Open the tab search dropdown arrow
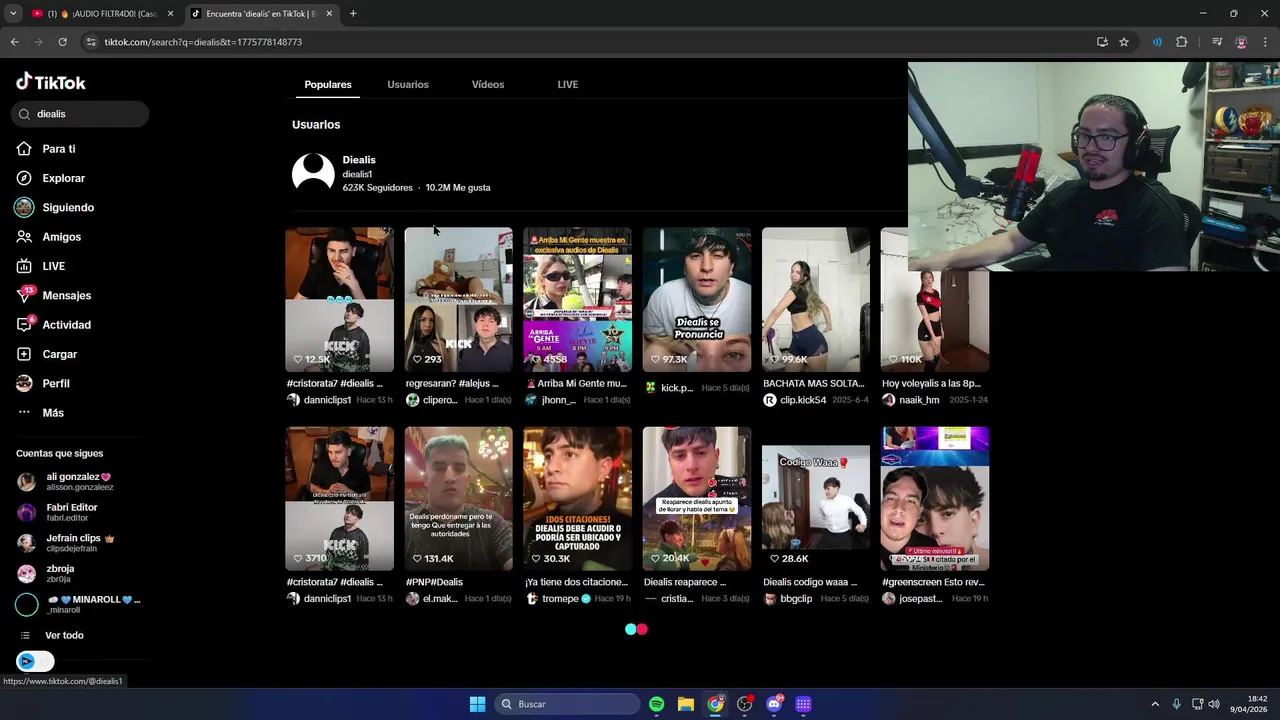 (12, 14)
